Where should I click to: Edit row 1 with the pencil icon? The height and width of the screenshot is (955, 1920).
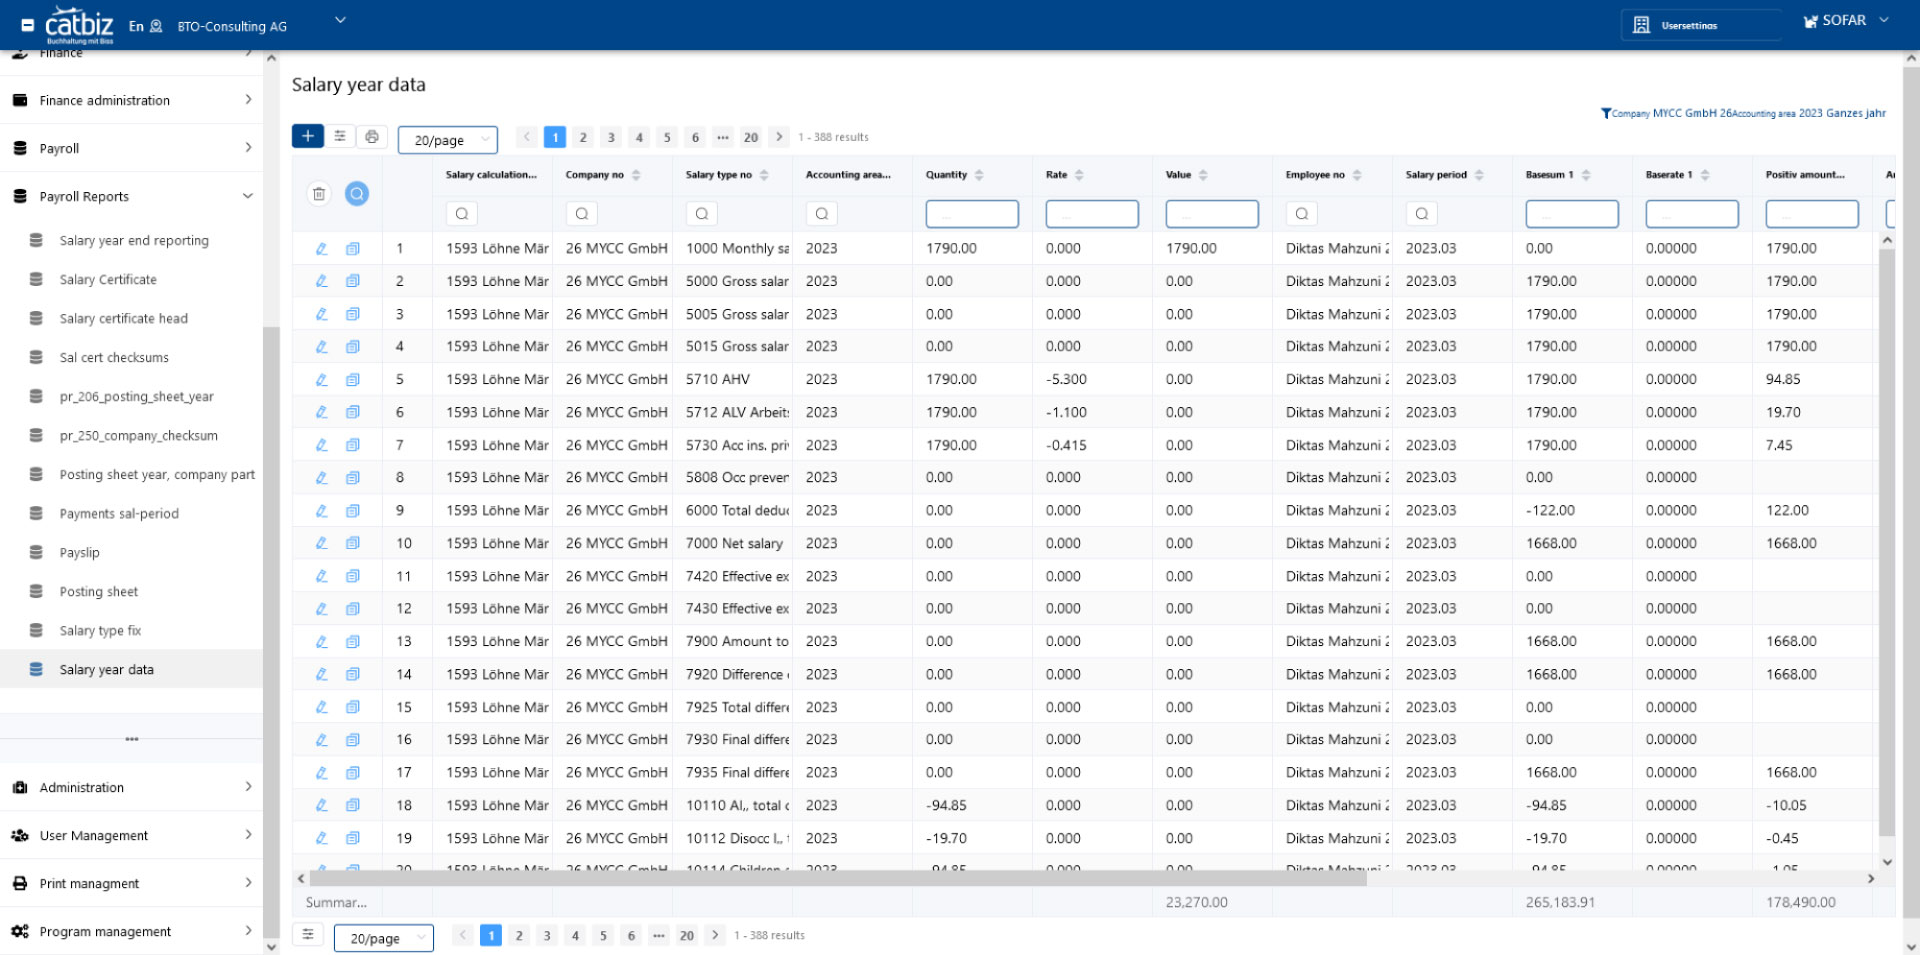[322, 249]
